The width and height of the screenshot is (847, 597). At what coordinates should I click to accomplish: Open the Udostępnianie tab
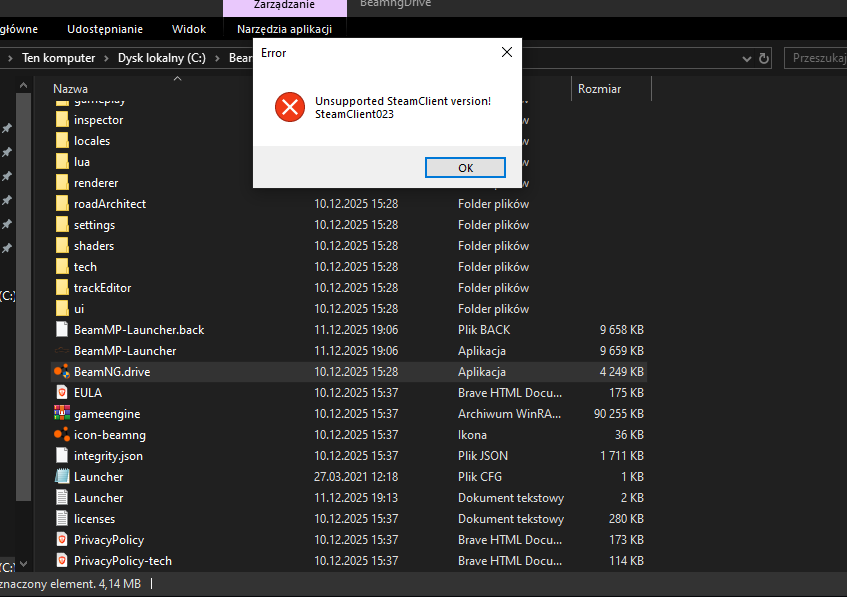105,29
